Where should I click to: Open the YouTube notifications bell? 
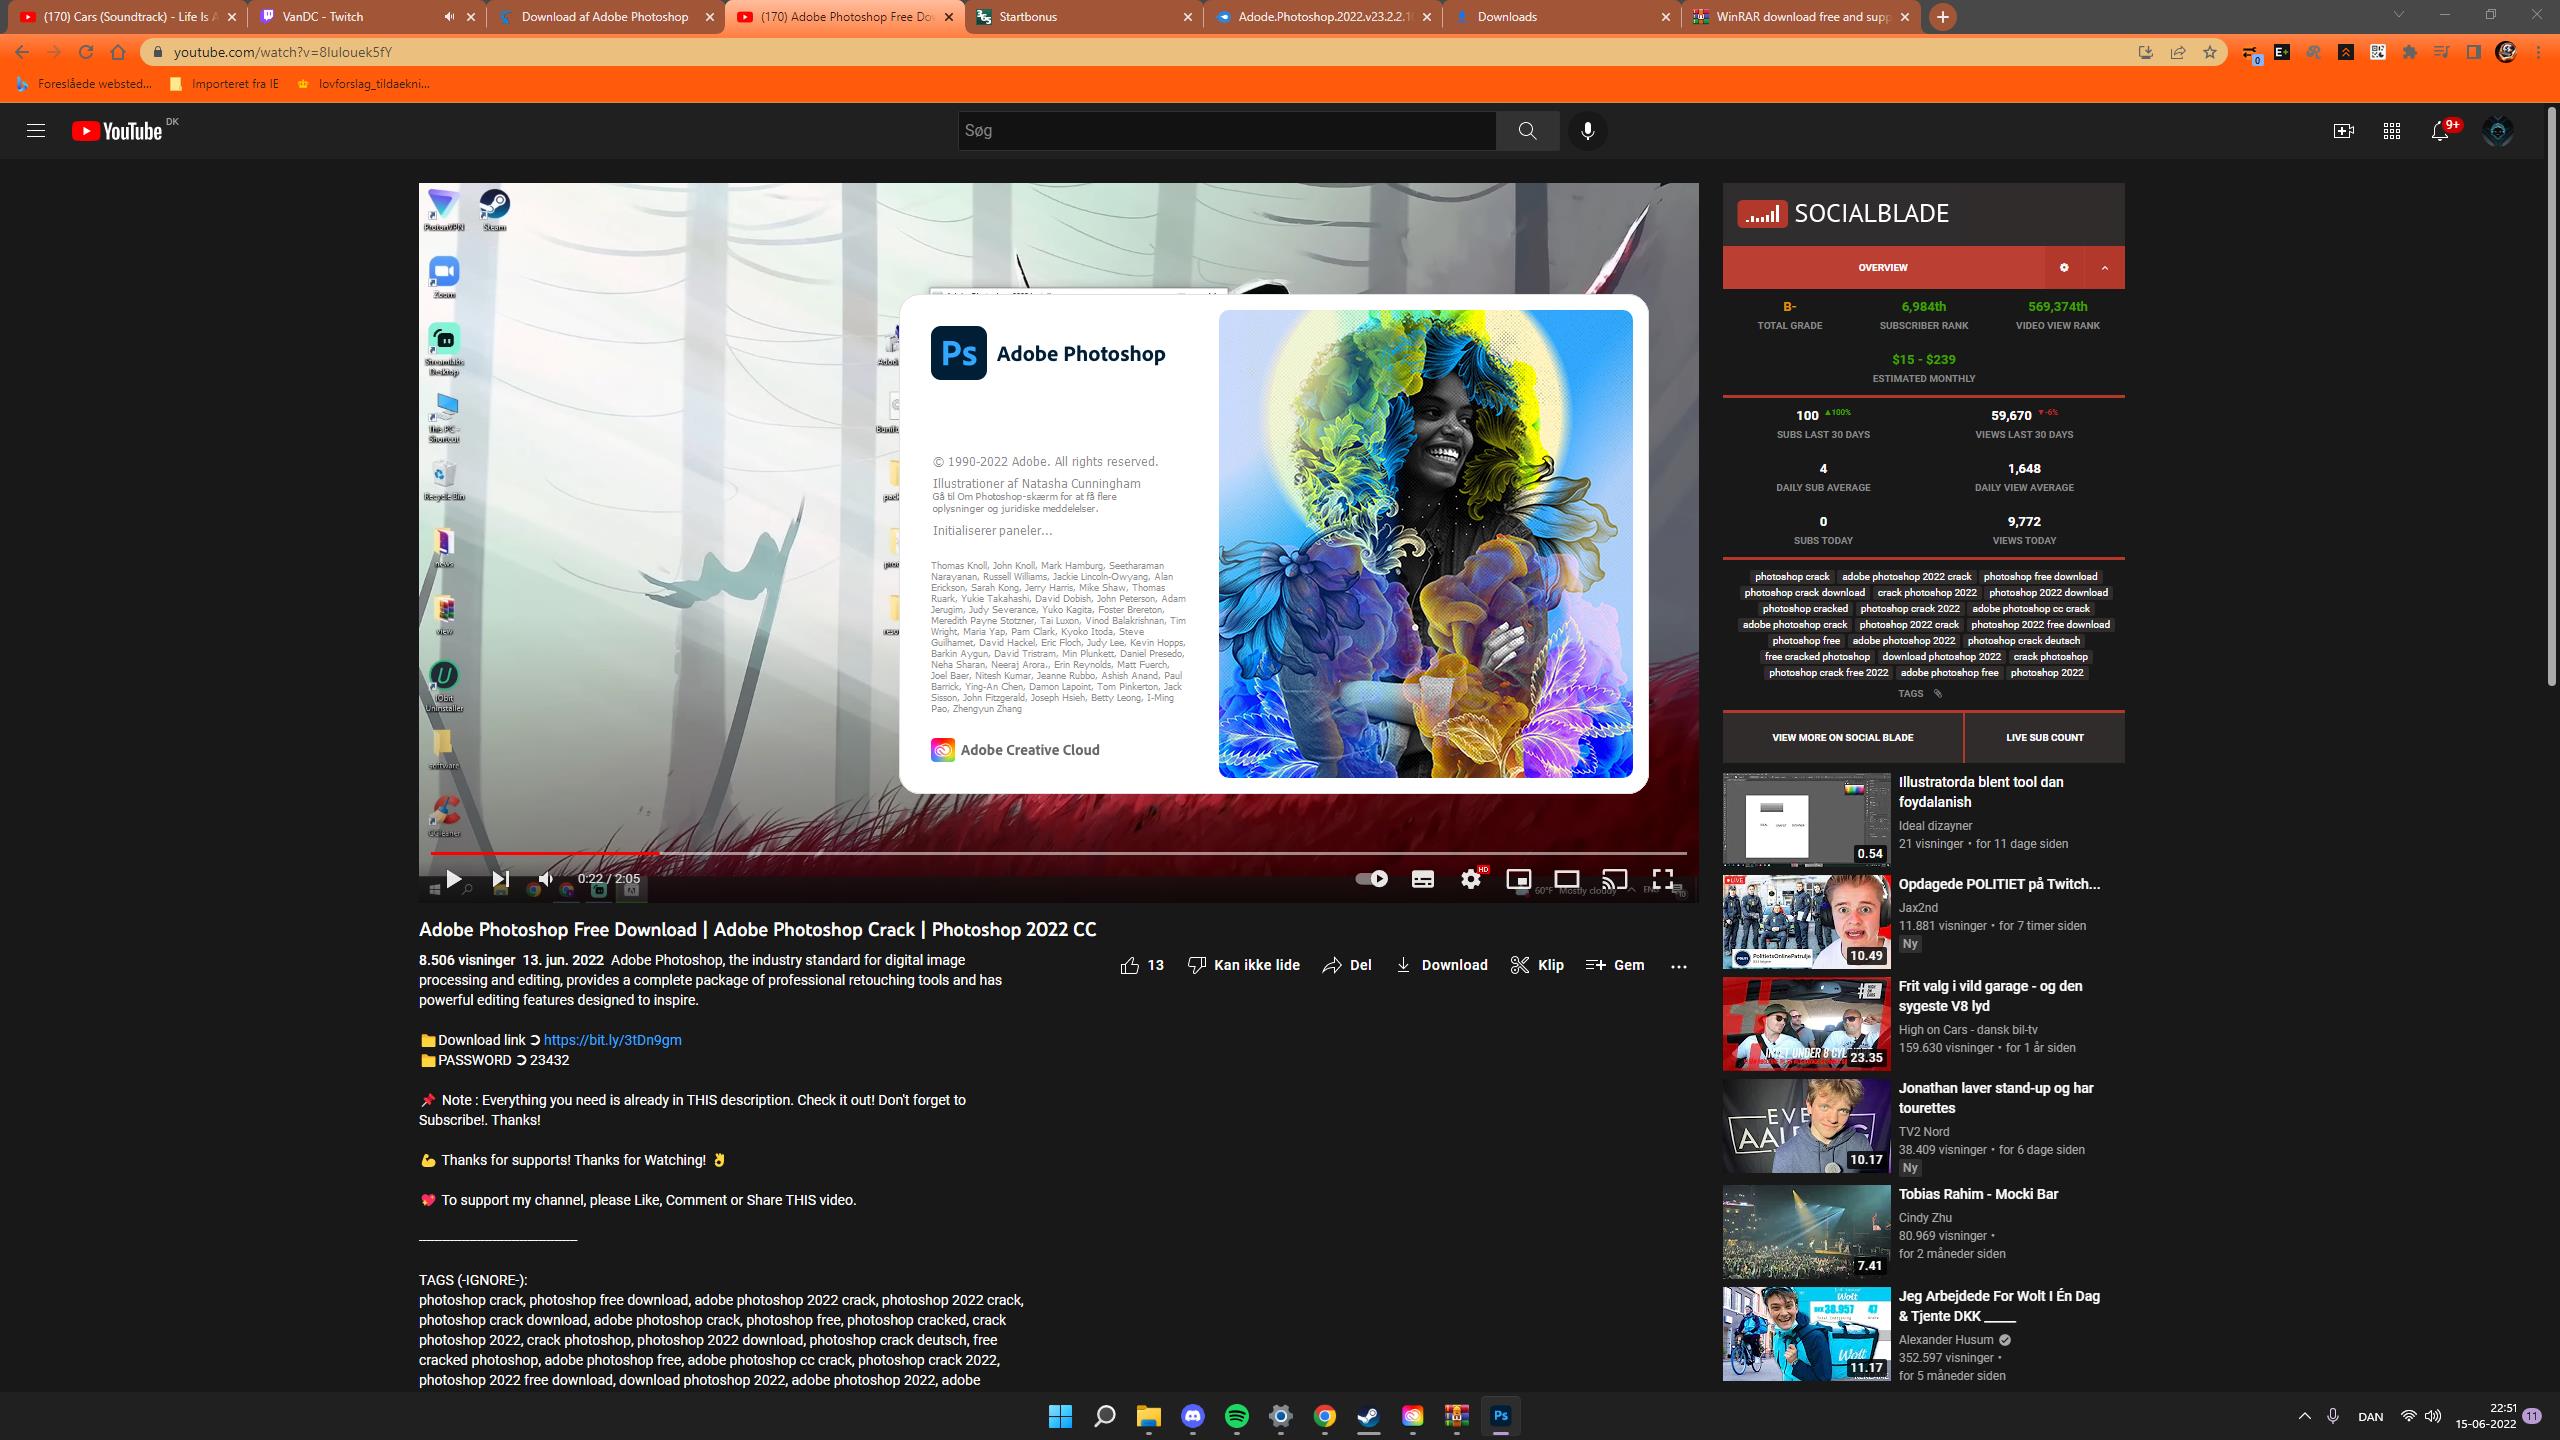(2439, 131)
